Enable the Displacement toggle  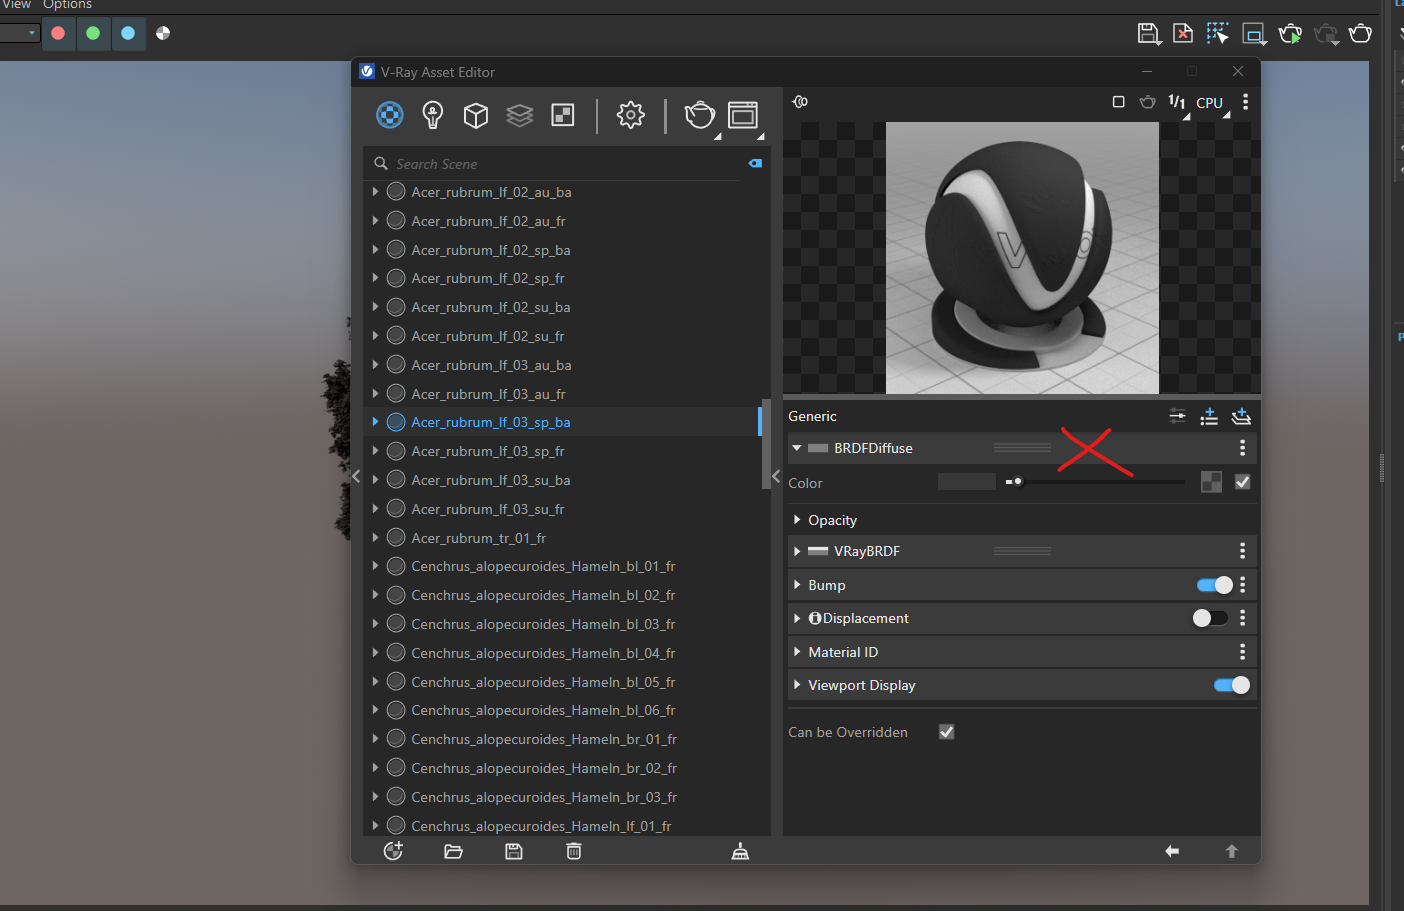coord(1210,618)
